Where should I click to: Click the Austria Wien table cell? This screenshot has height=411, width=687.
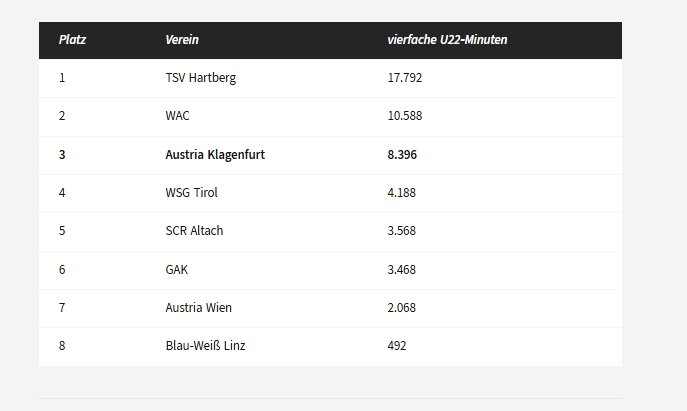click(198, 308)
